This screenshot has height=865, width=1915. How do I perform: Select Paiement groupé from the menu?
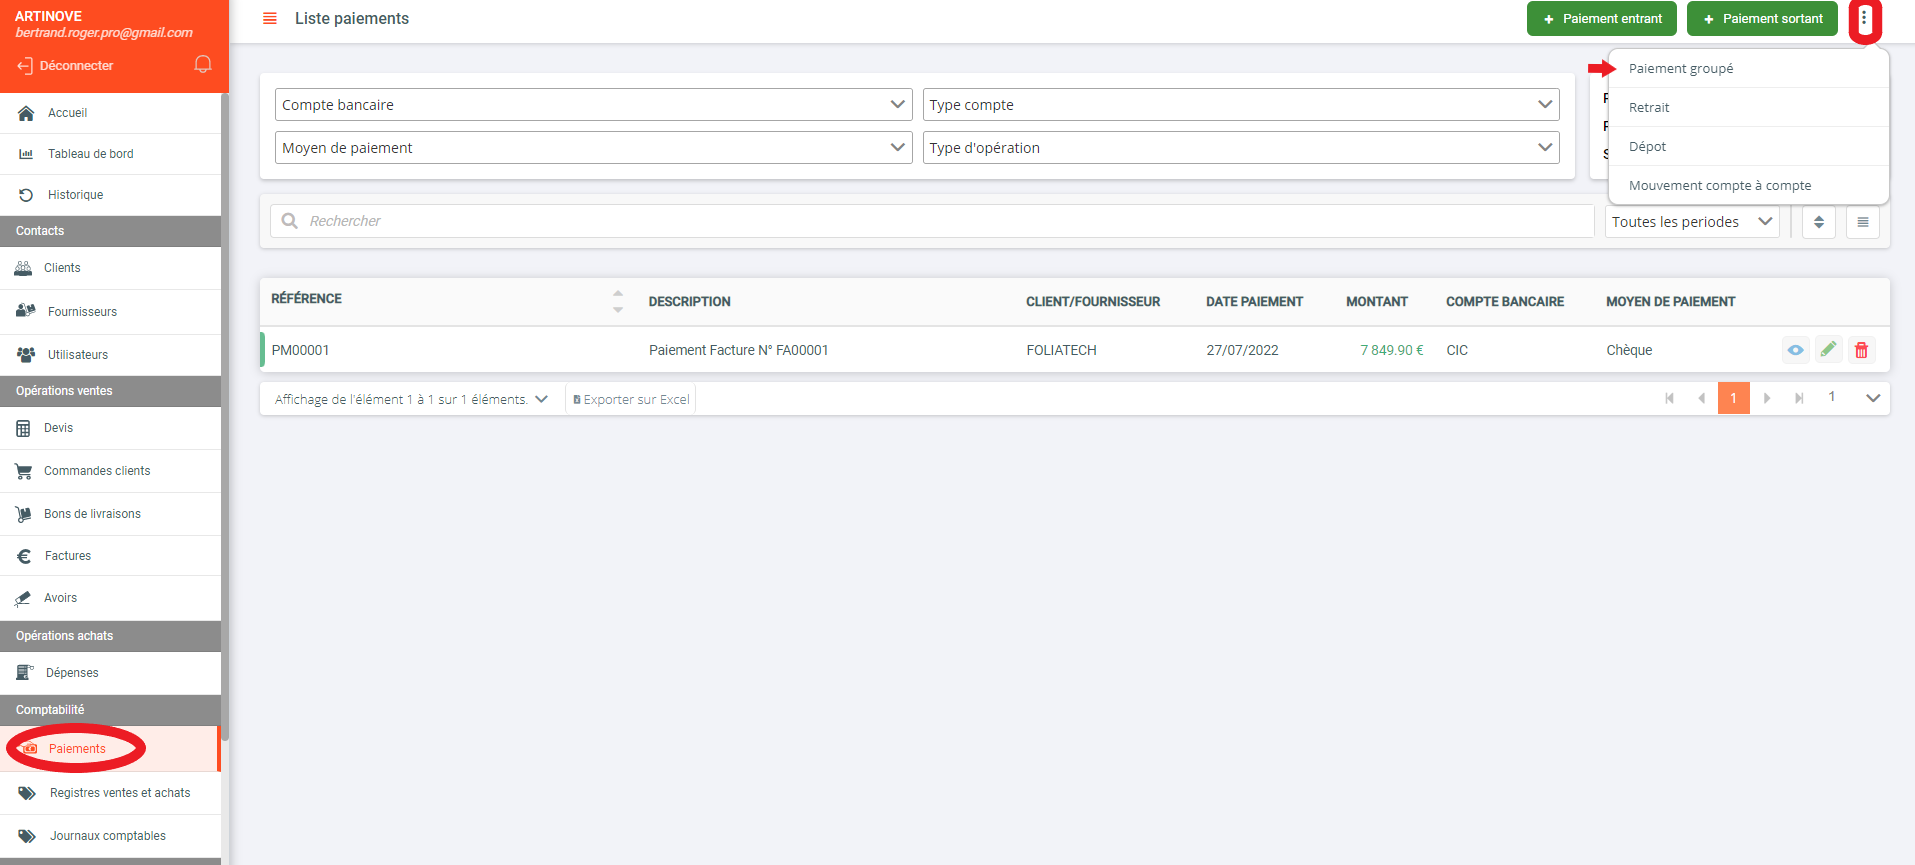(1680, 69)
